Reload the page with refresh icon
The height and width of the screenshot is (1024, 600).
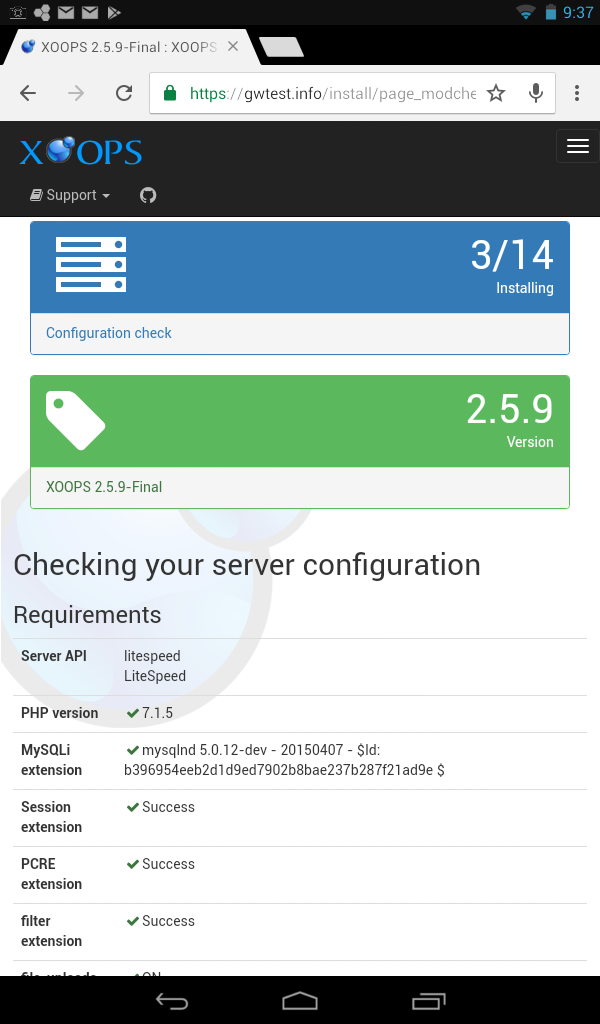[x=124, y=93]
